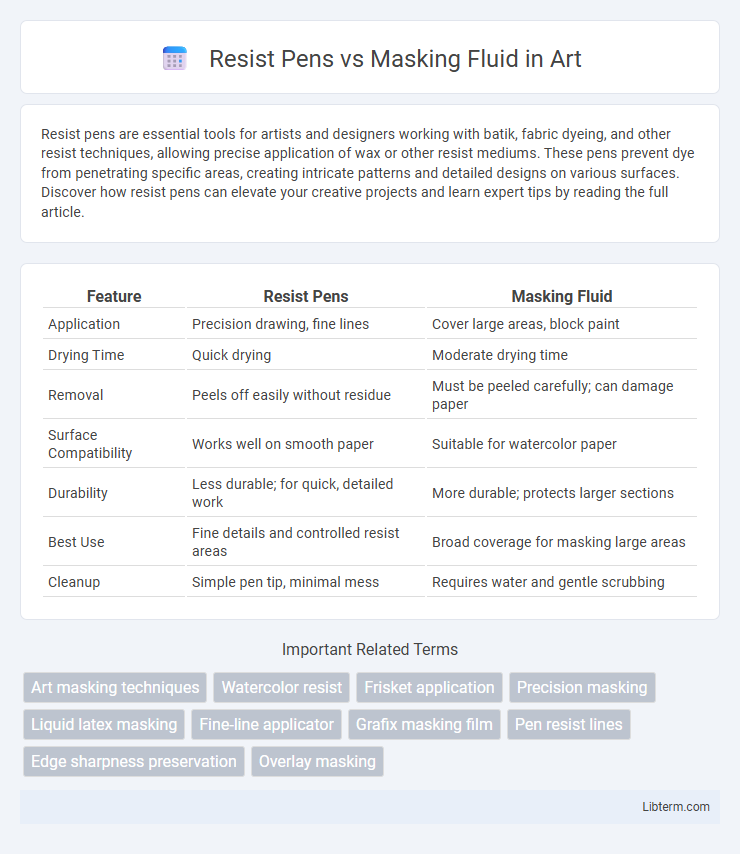
Task: Select the Liquid latex masking tag
Action: 104,724
